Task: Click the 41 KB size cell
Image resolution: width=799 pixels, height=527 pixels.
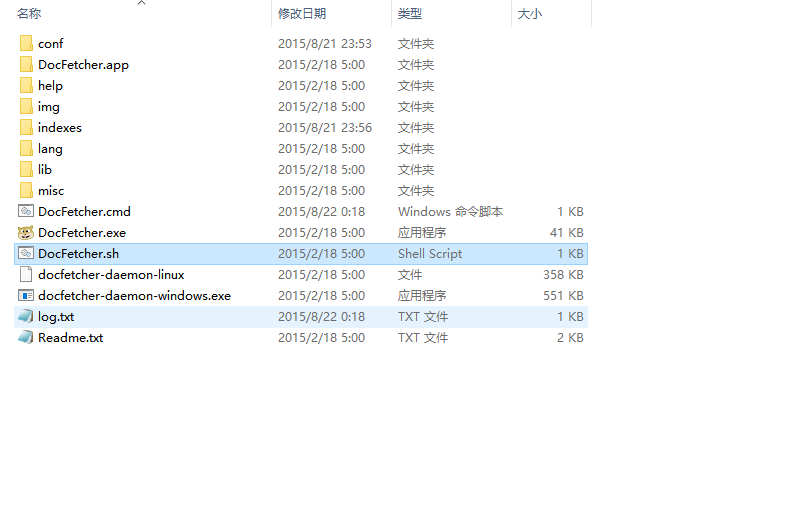Action: [x=567, y=232]
